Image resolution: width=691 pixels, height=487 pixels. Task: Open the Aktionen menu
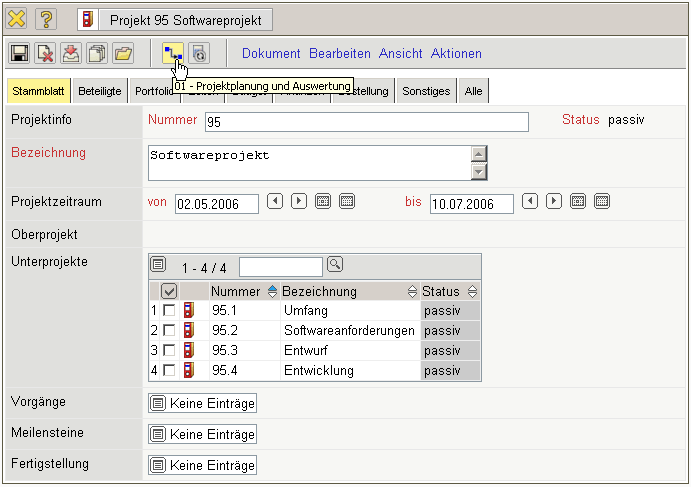[456, 54]
